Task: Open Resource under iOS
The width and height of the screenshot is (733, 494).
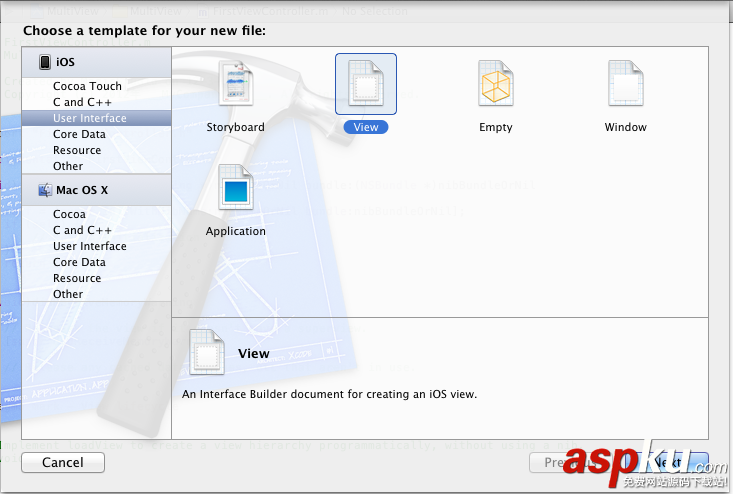Action: pos(77,150)
